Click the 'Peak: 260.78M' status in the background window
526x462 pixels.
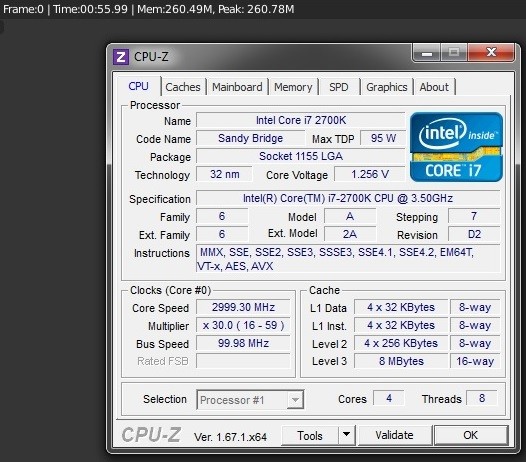[256, 9]
